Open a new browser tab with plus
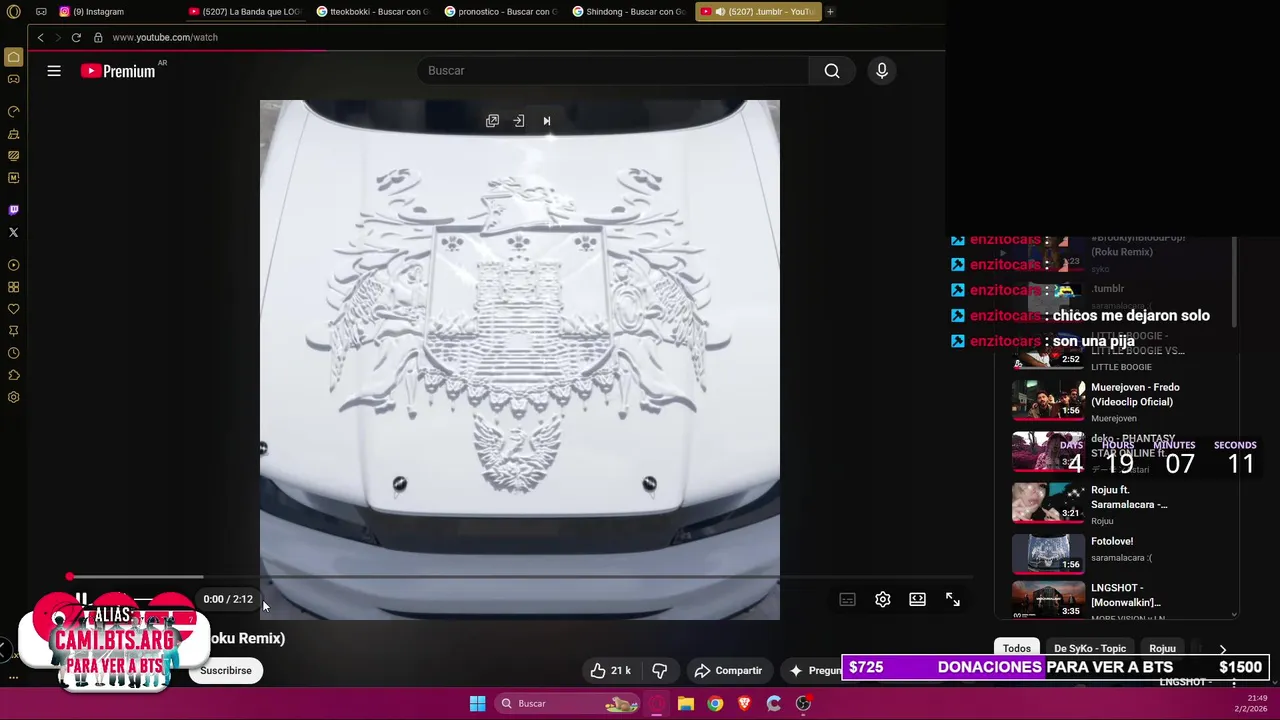The image size is (1280, 720). pyautogui.click(x=830, y=12)
